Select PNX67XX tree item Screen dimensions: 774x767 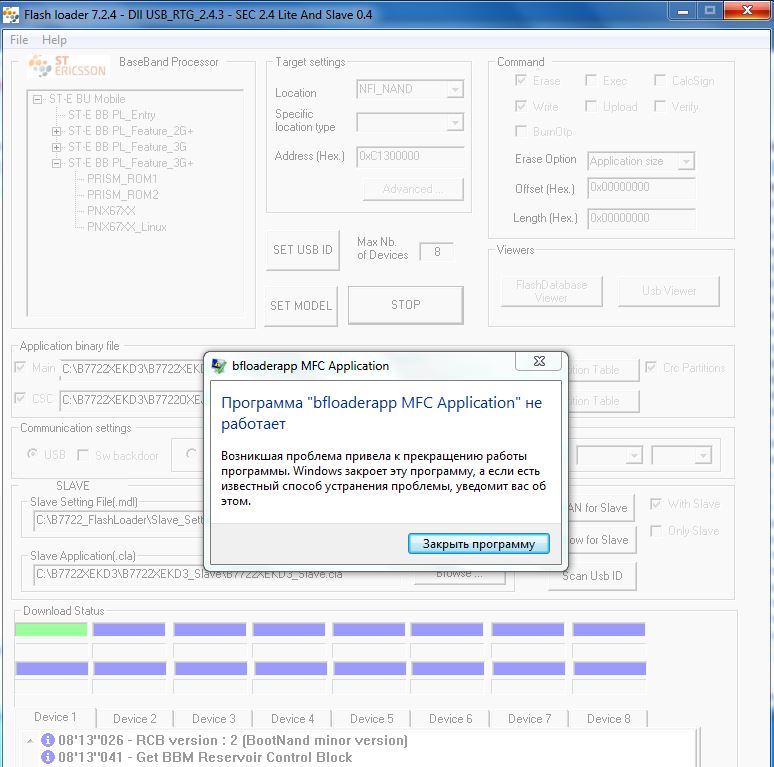(x=111, y=211)
